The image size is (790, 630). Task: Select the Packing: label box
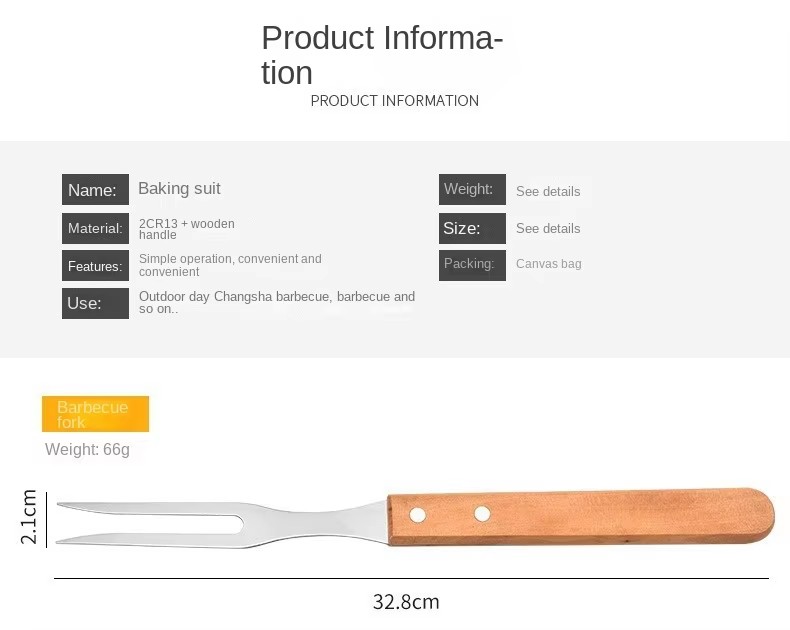click(x=472, y=266)
